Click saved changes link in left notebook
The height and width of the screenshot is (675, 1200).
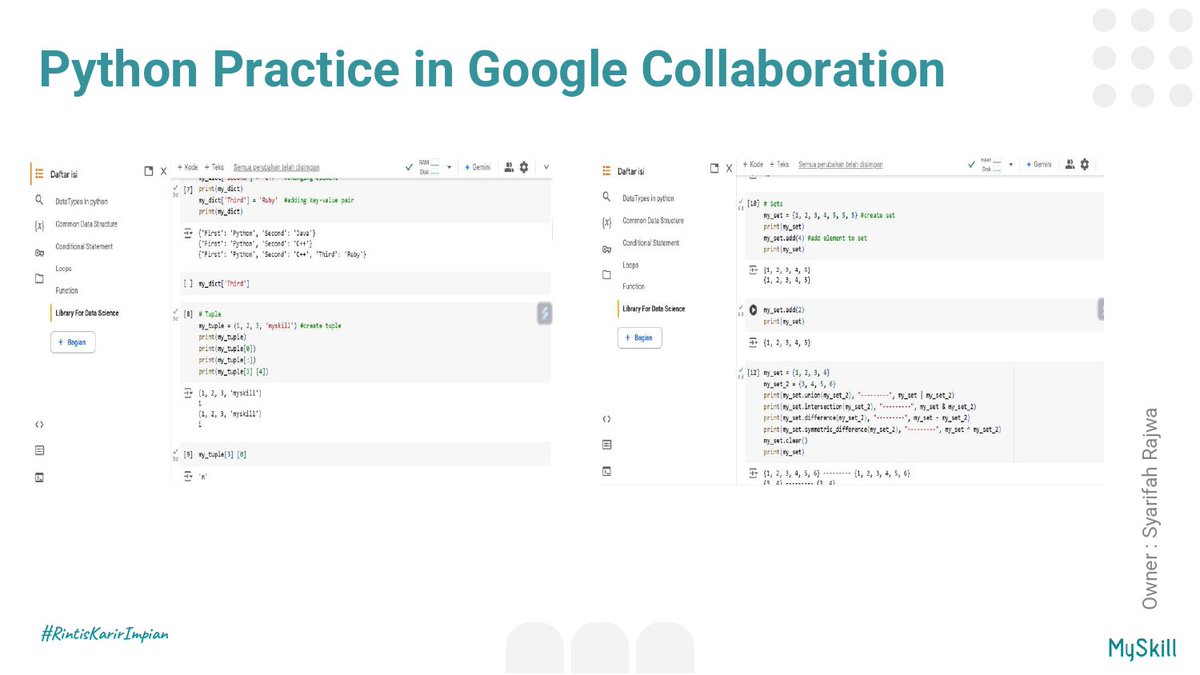[276, 167]
